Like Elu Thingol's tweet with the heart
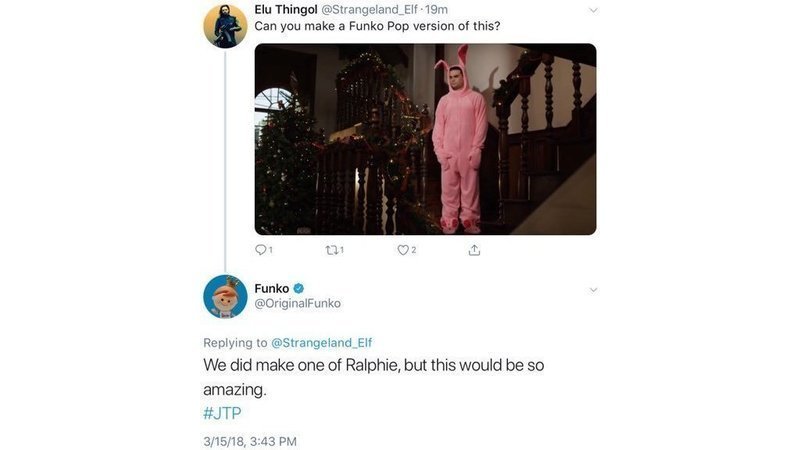Screen dimensions: 800x450 click(403, 250)
